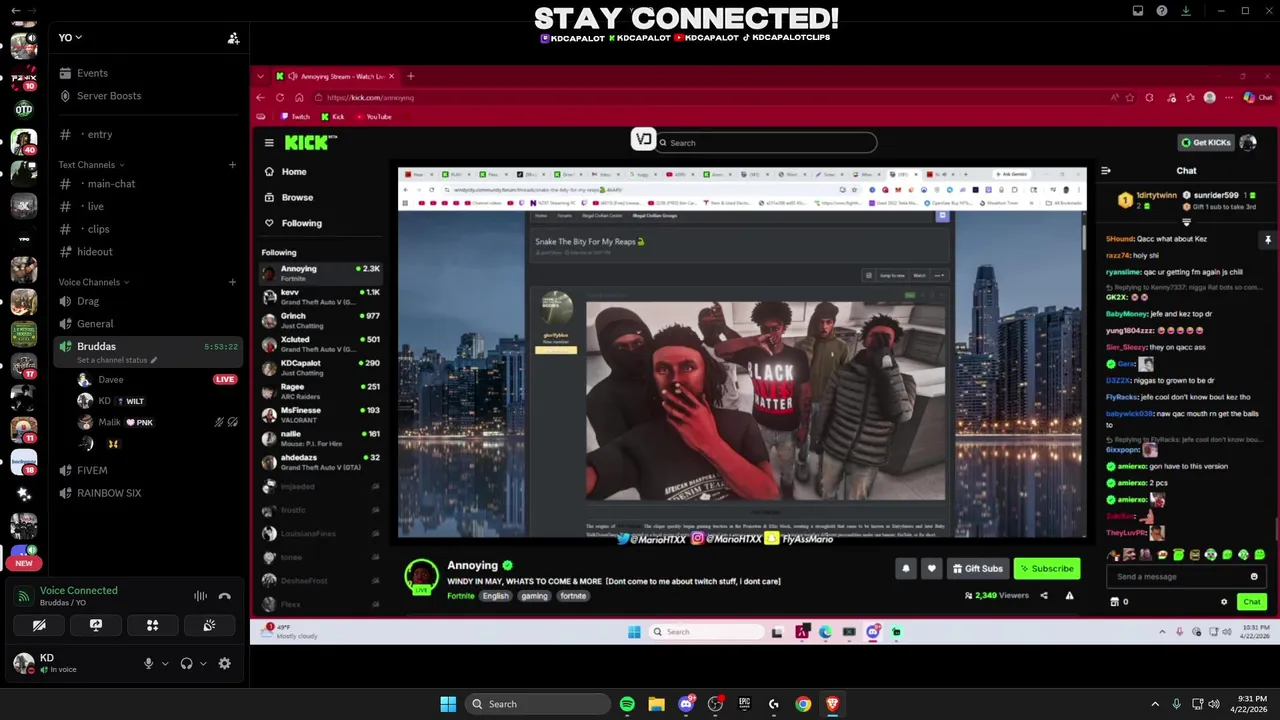Click the pinned message pin icon
Viewport: 1280px width, 720px height.
coord(1267,240)
